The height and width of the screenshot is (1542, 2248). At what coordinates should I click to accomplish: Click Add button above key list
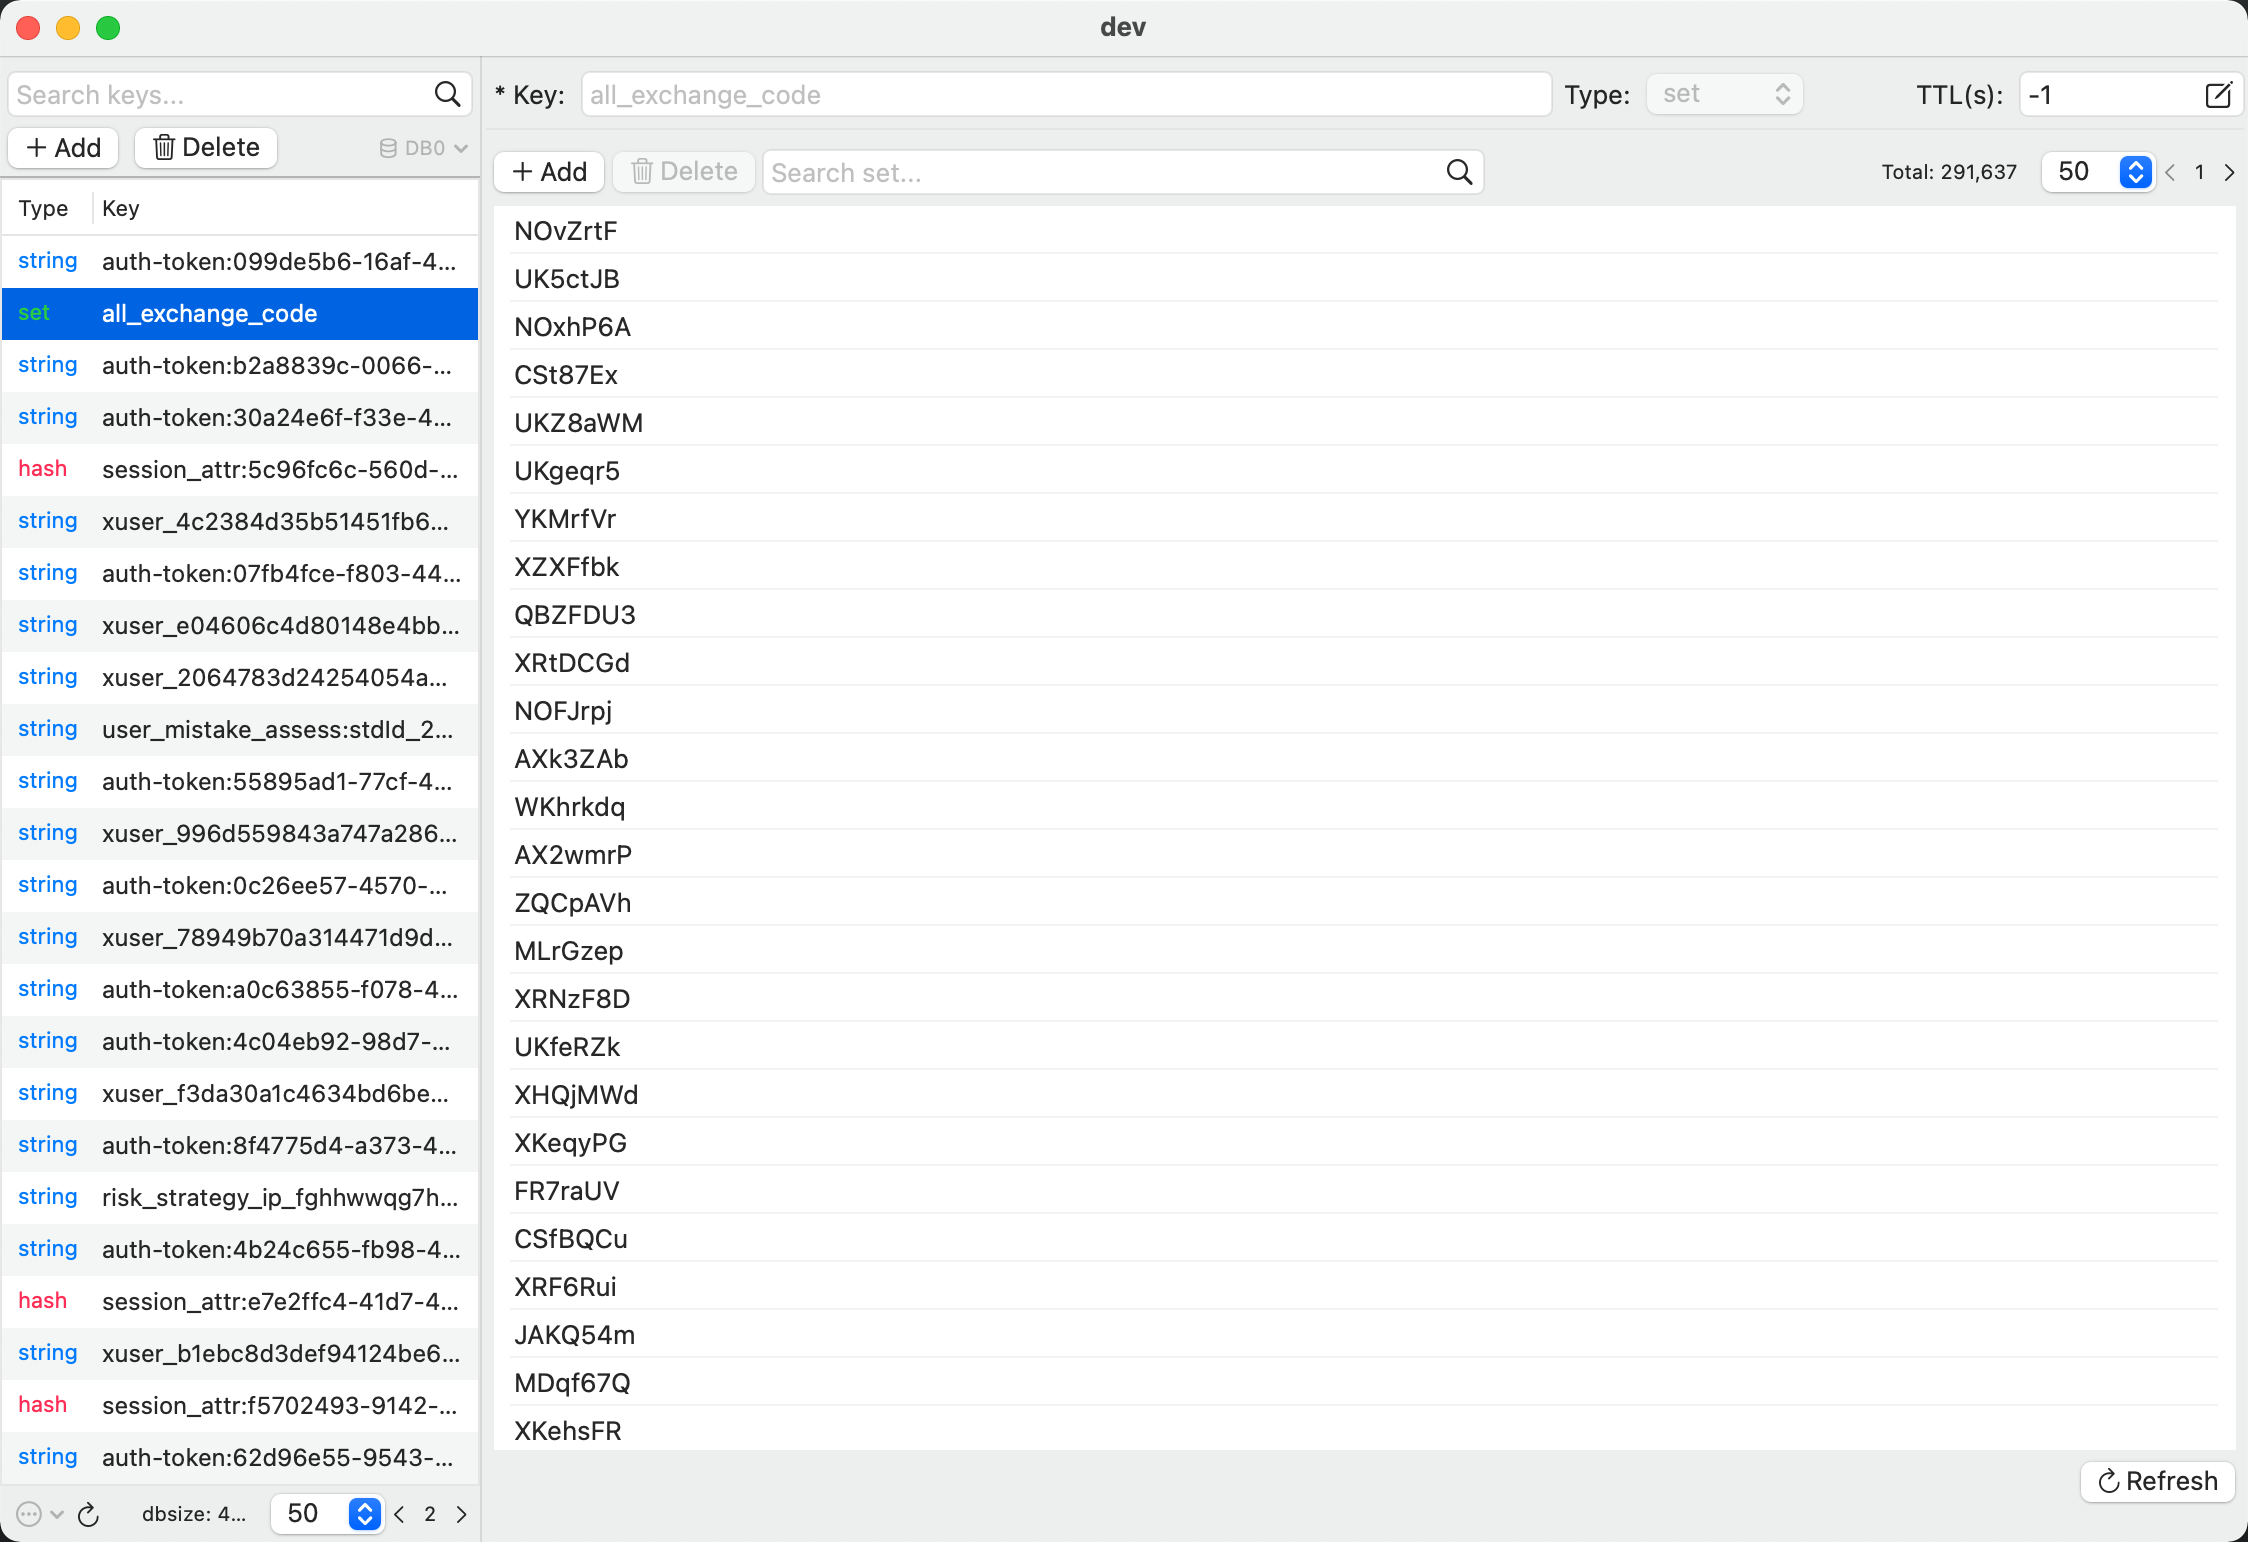pyautogui.click(x=63, y=147)
